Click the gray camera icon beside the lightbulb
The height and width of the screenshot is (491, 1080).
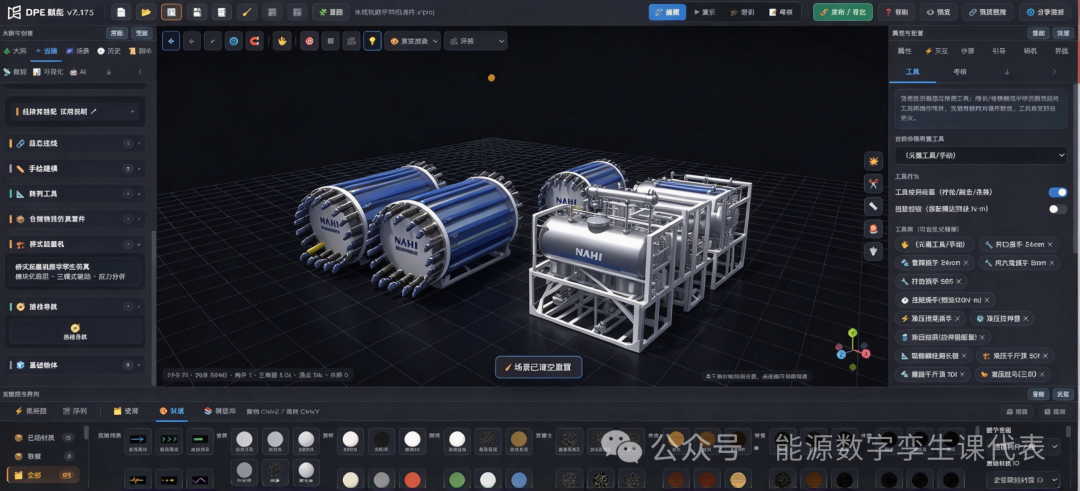coord(351,41)
